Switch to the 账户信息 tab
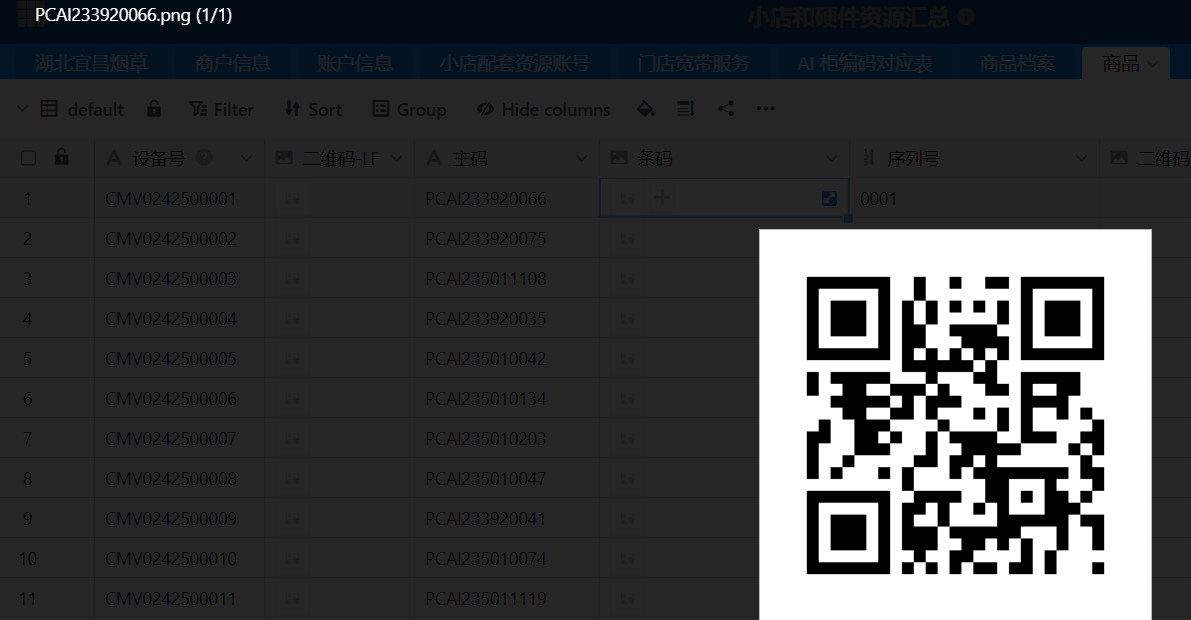The width and height of the screenshot is (1191, 620). pos(355,64)
